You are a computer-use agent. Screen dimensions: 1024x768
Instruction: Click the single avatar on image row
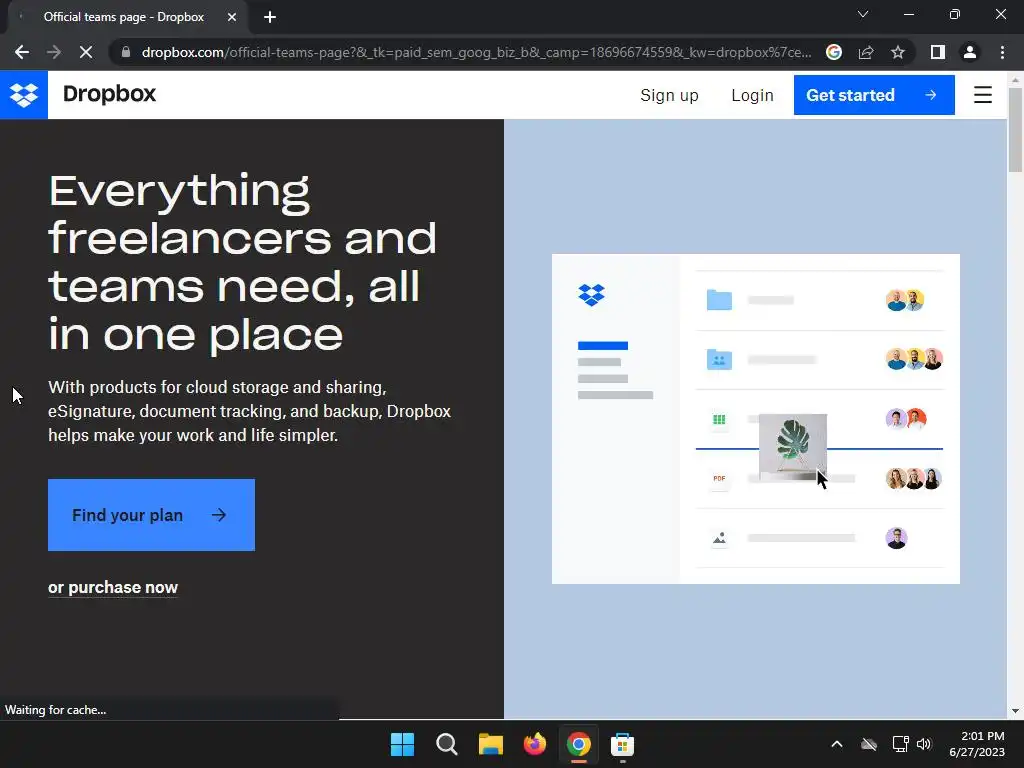897,538
